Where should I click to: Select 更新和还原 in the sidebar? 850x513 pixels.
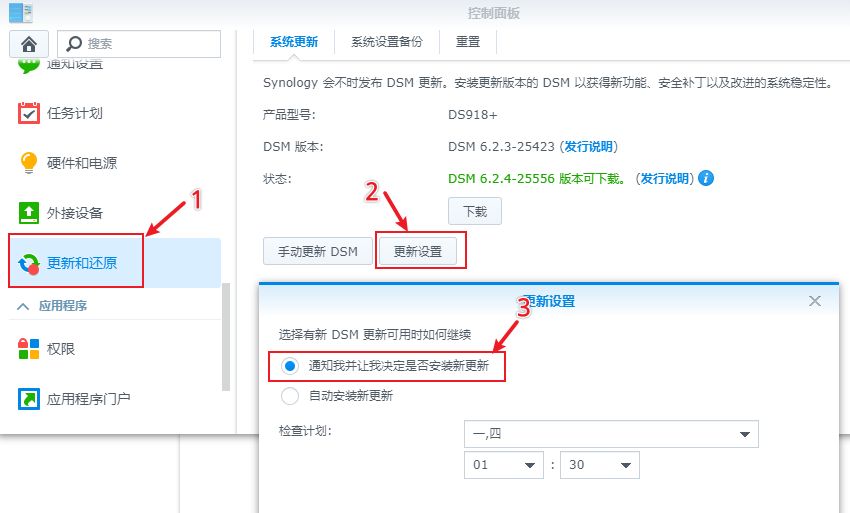(x=115, y=263)
